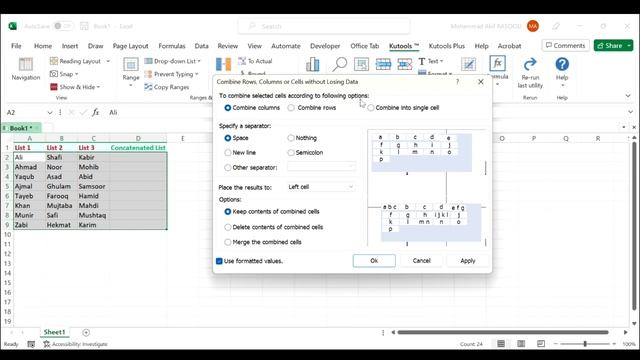Switch to Page Layout view icon
640x360 pixels.
coord(521,344)
